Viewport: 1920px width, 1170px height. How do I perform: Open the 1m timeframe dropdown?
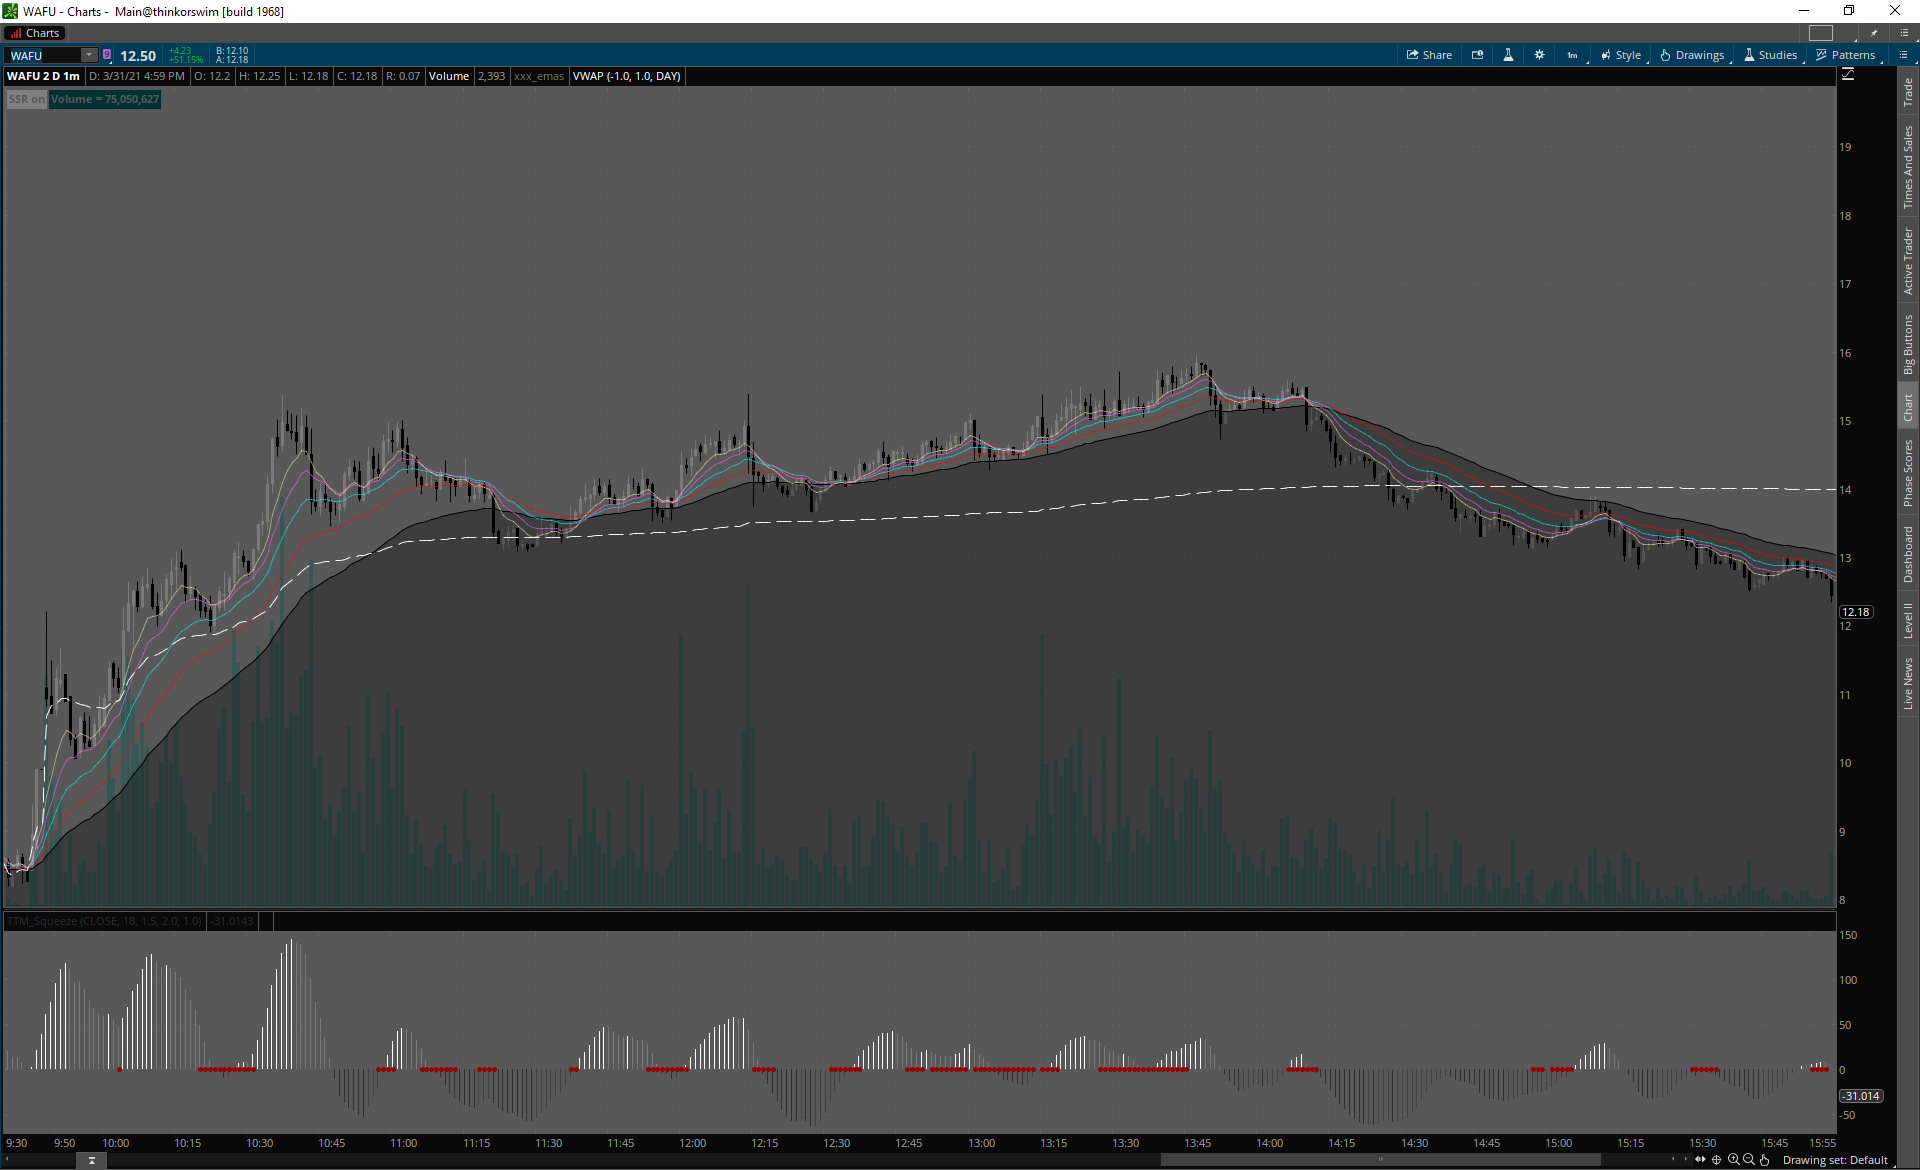[1572, 55]
